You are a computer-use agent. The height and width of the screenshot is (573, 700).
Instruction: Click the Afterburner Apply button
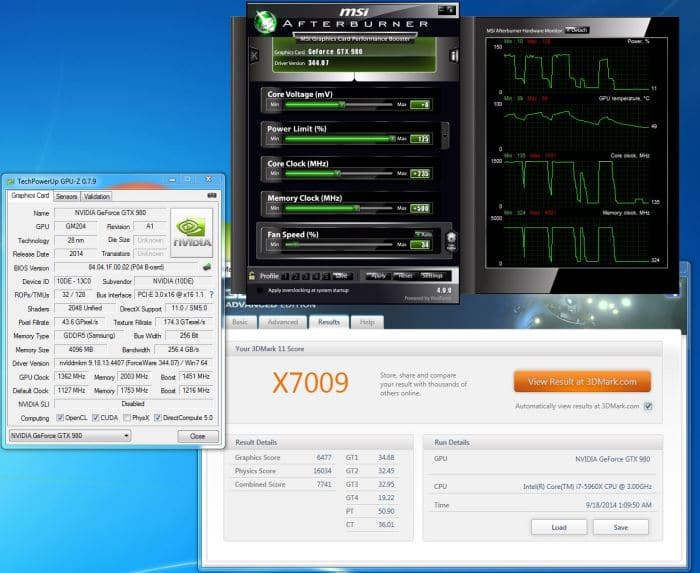(x=378, y=276)
